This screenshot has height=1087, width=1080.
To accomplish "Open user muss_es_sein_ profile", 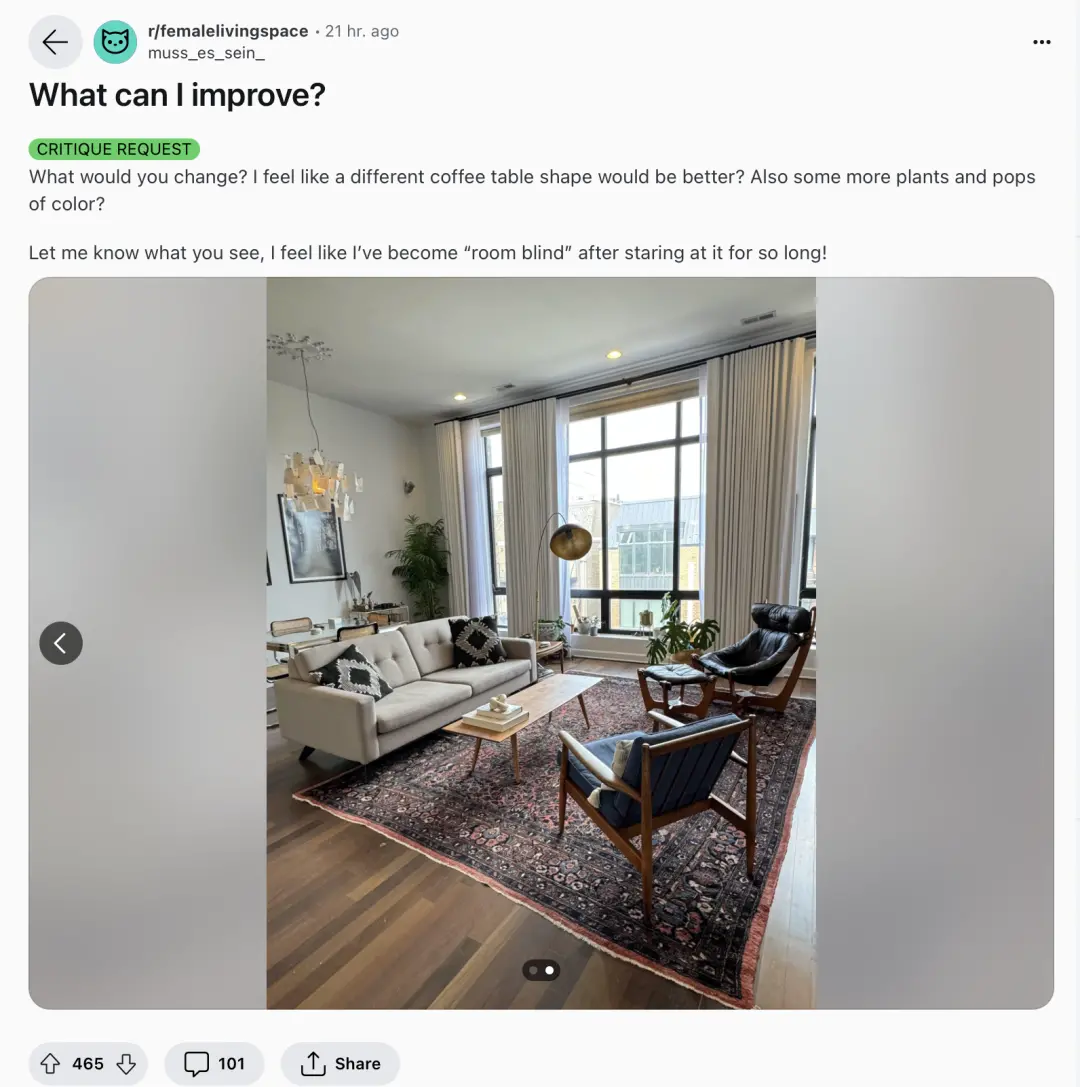I will 206,53.
